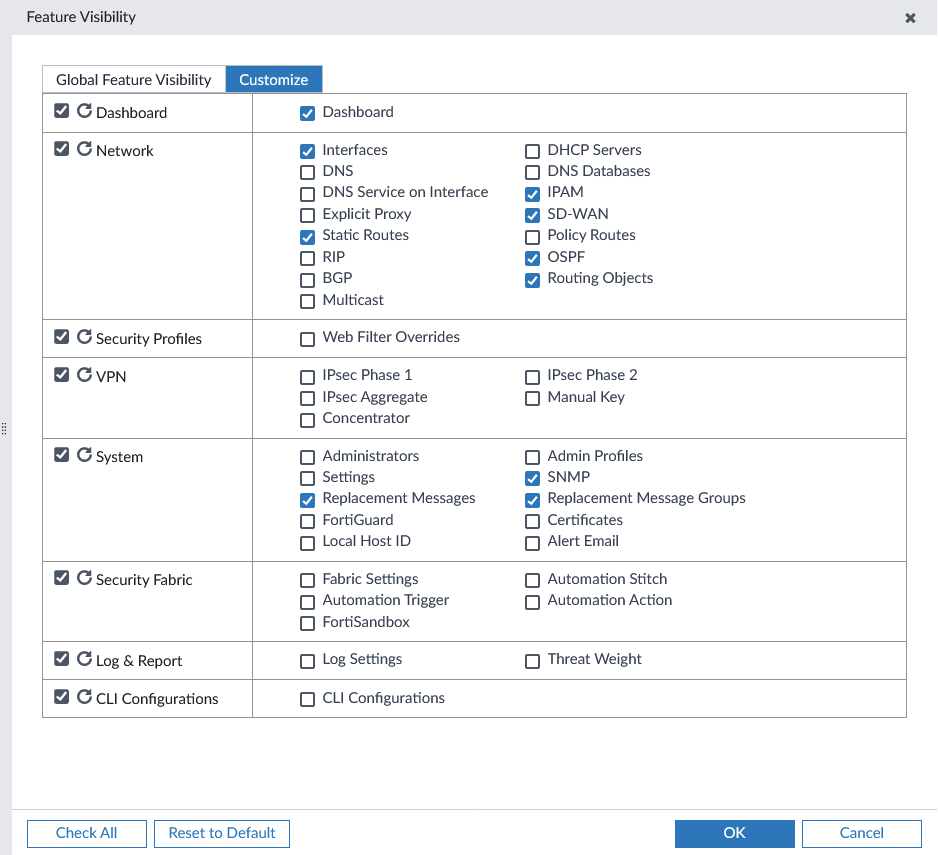
Task: Enable the Threat Weight checkbox
Action: [x=532, y=661]
